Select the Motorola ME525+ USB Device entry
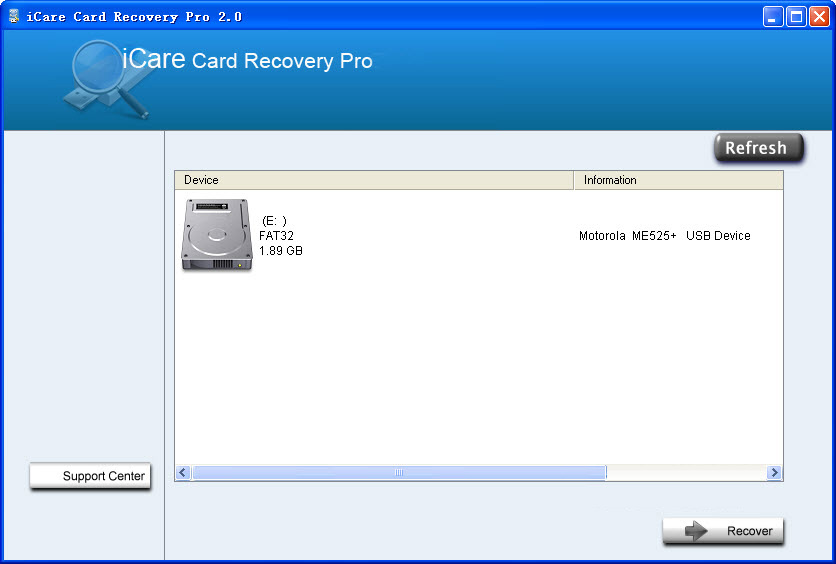The width and height of the screenshot is (836, 564). coord(664,236)
